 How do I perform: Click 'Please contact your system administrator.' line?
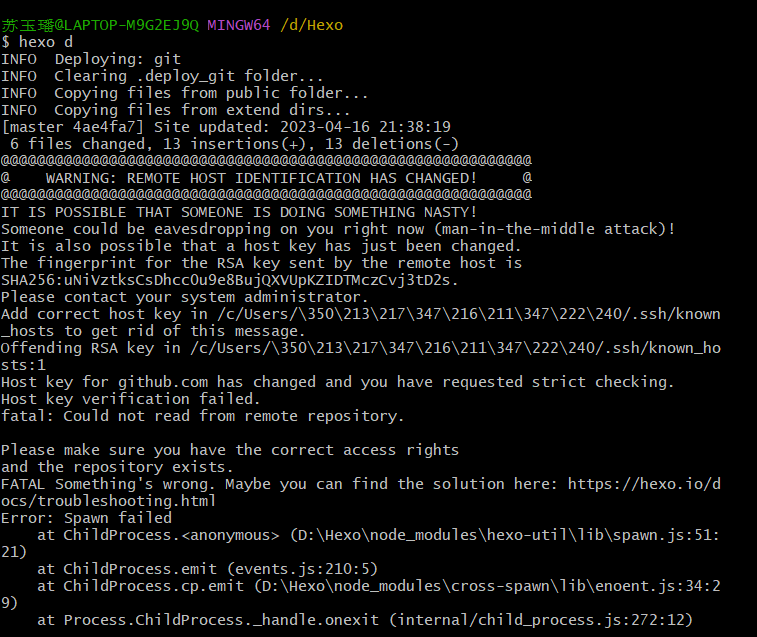click(184, 297)
